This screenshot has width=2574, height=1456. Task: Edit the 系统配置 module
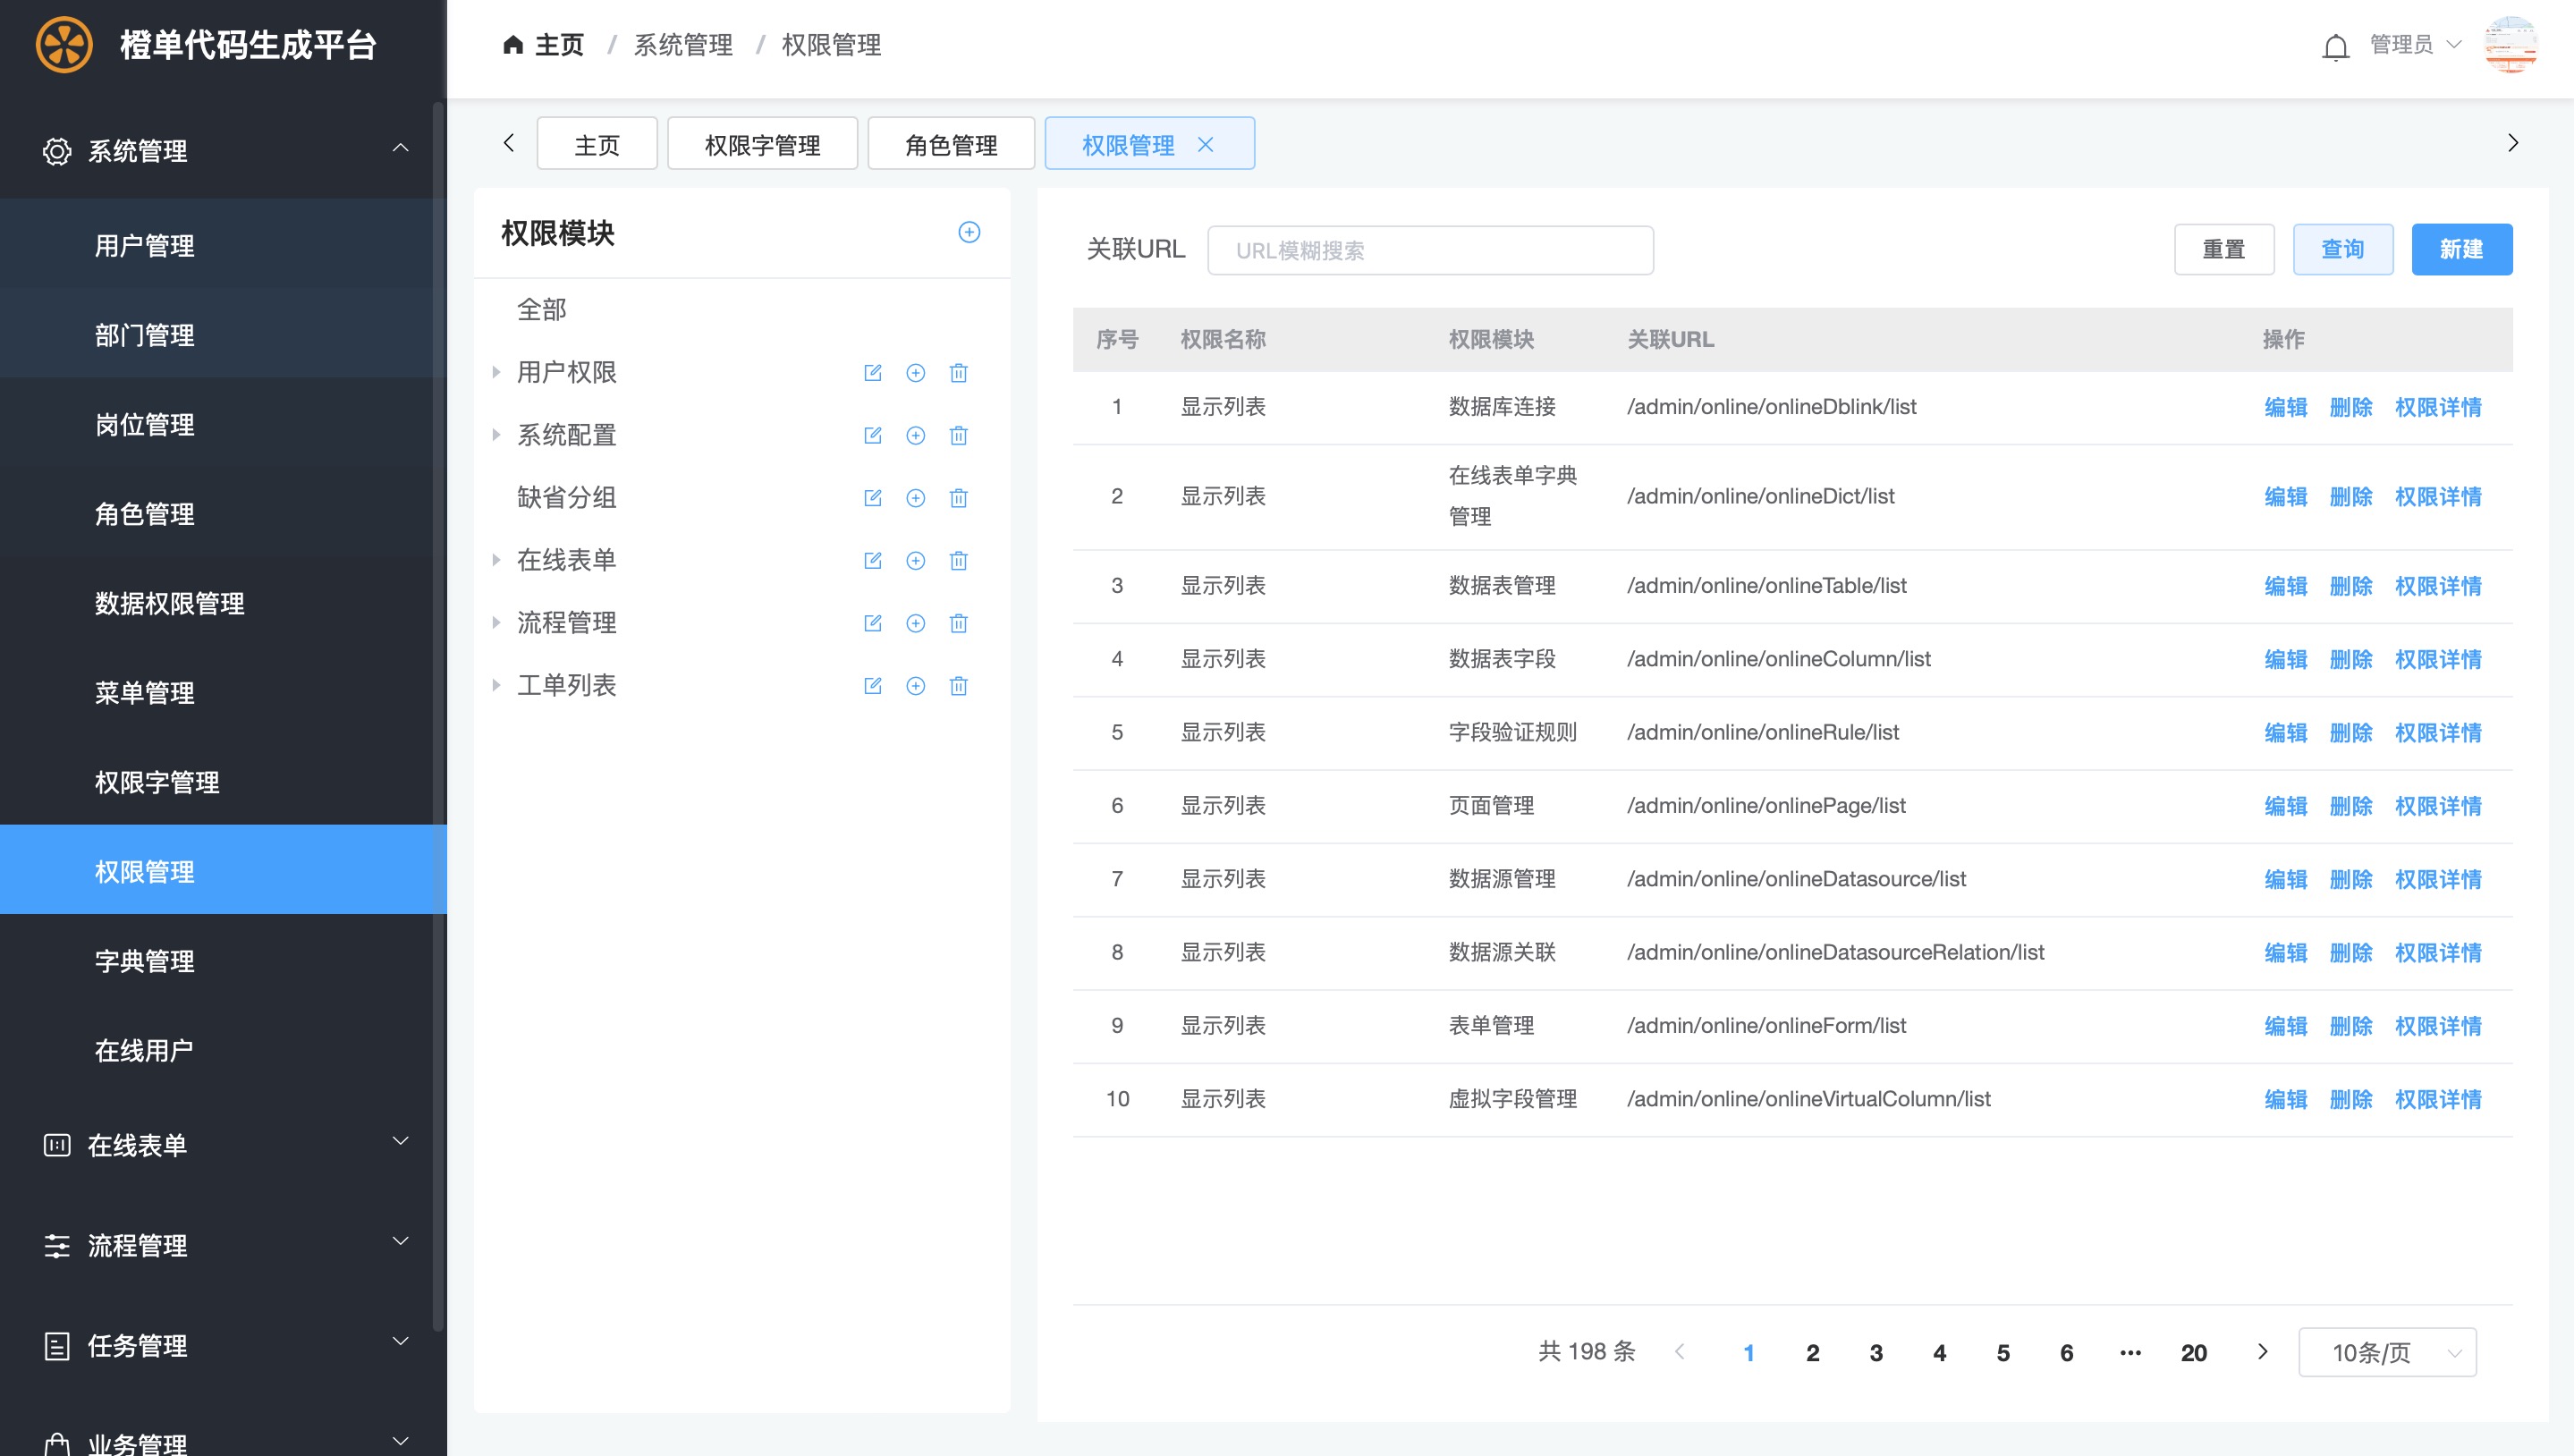(x=872, y=435)
